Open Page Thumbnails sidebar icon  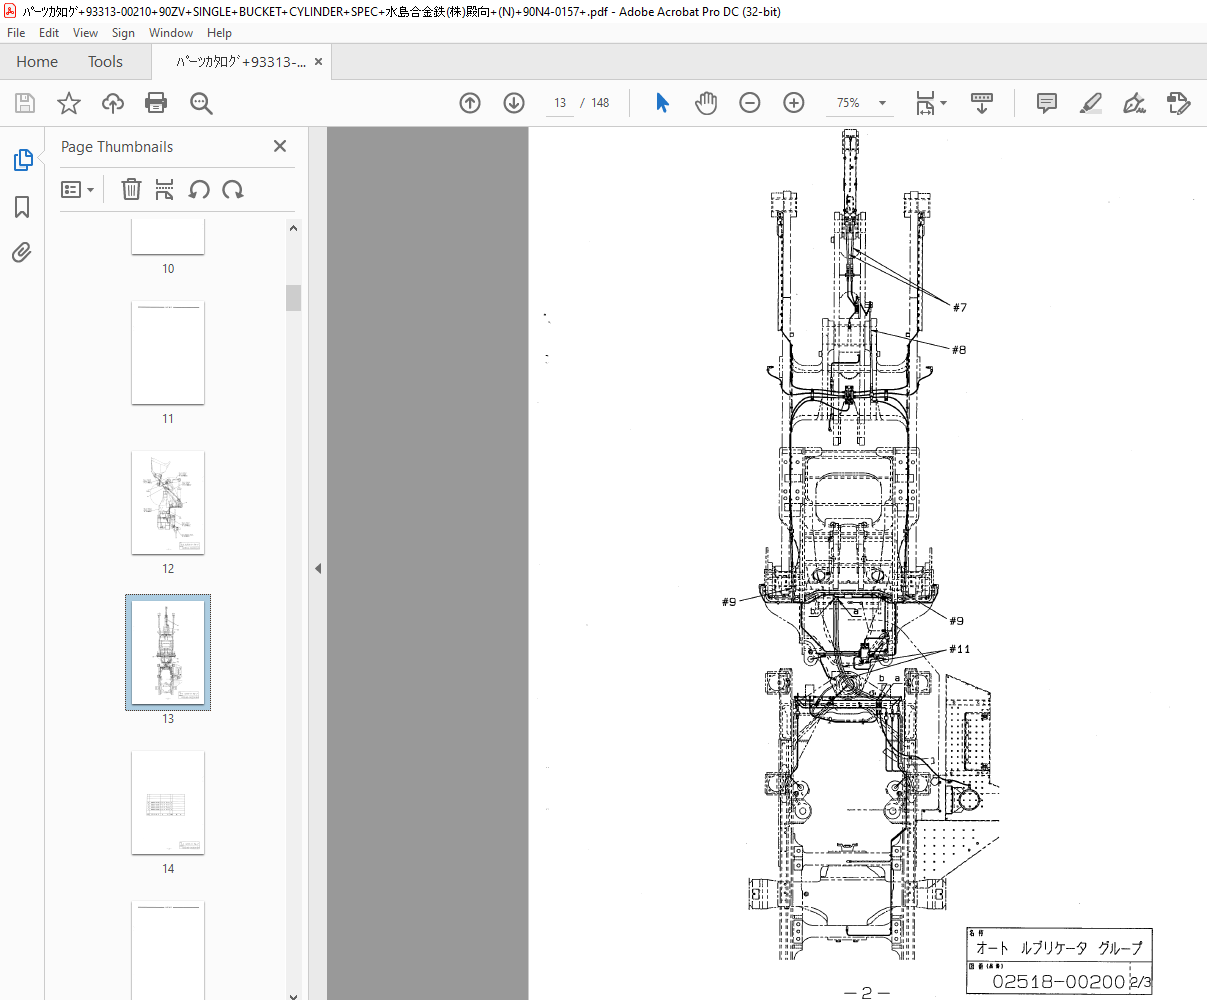click(x=22, y=160)
